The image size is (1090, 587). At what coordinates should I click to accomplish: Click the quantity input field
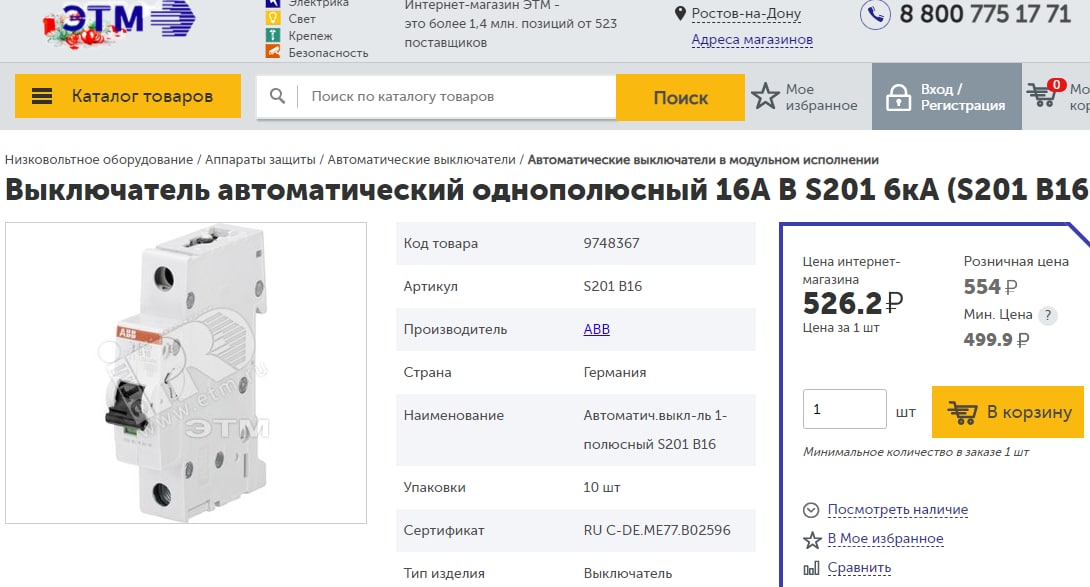coord(845,409)
